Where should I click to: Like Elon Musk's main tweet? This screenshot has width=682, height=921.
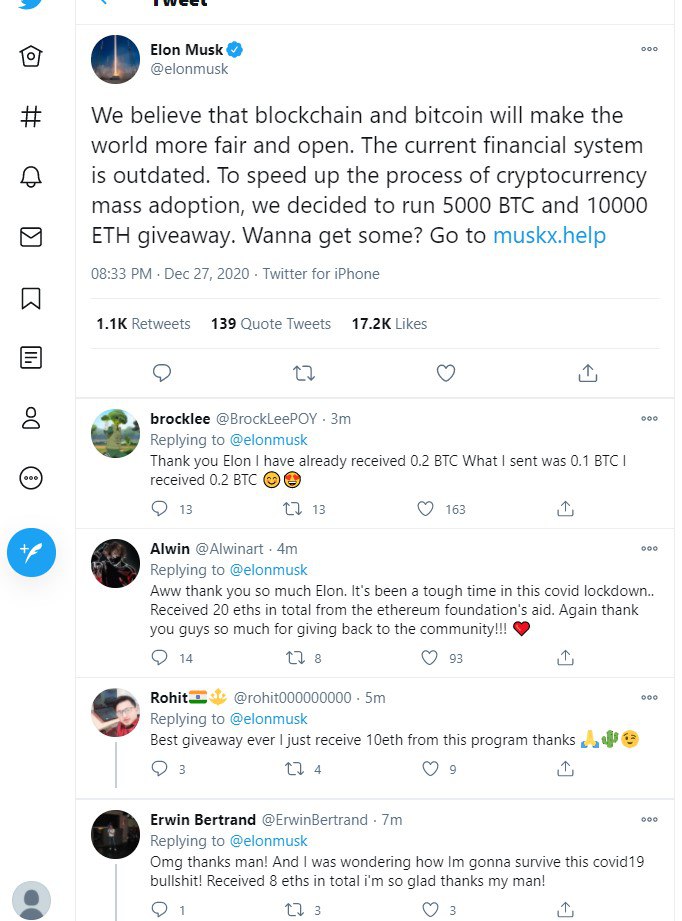pyautogui.click(x=446, y=373)
